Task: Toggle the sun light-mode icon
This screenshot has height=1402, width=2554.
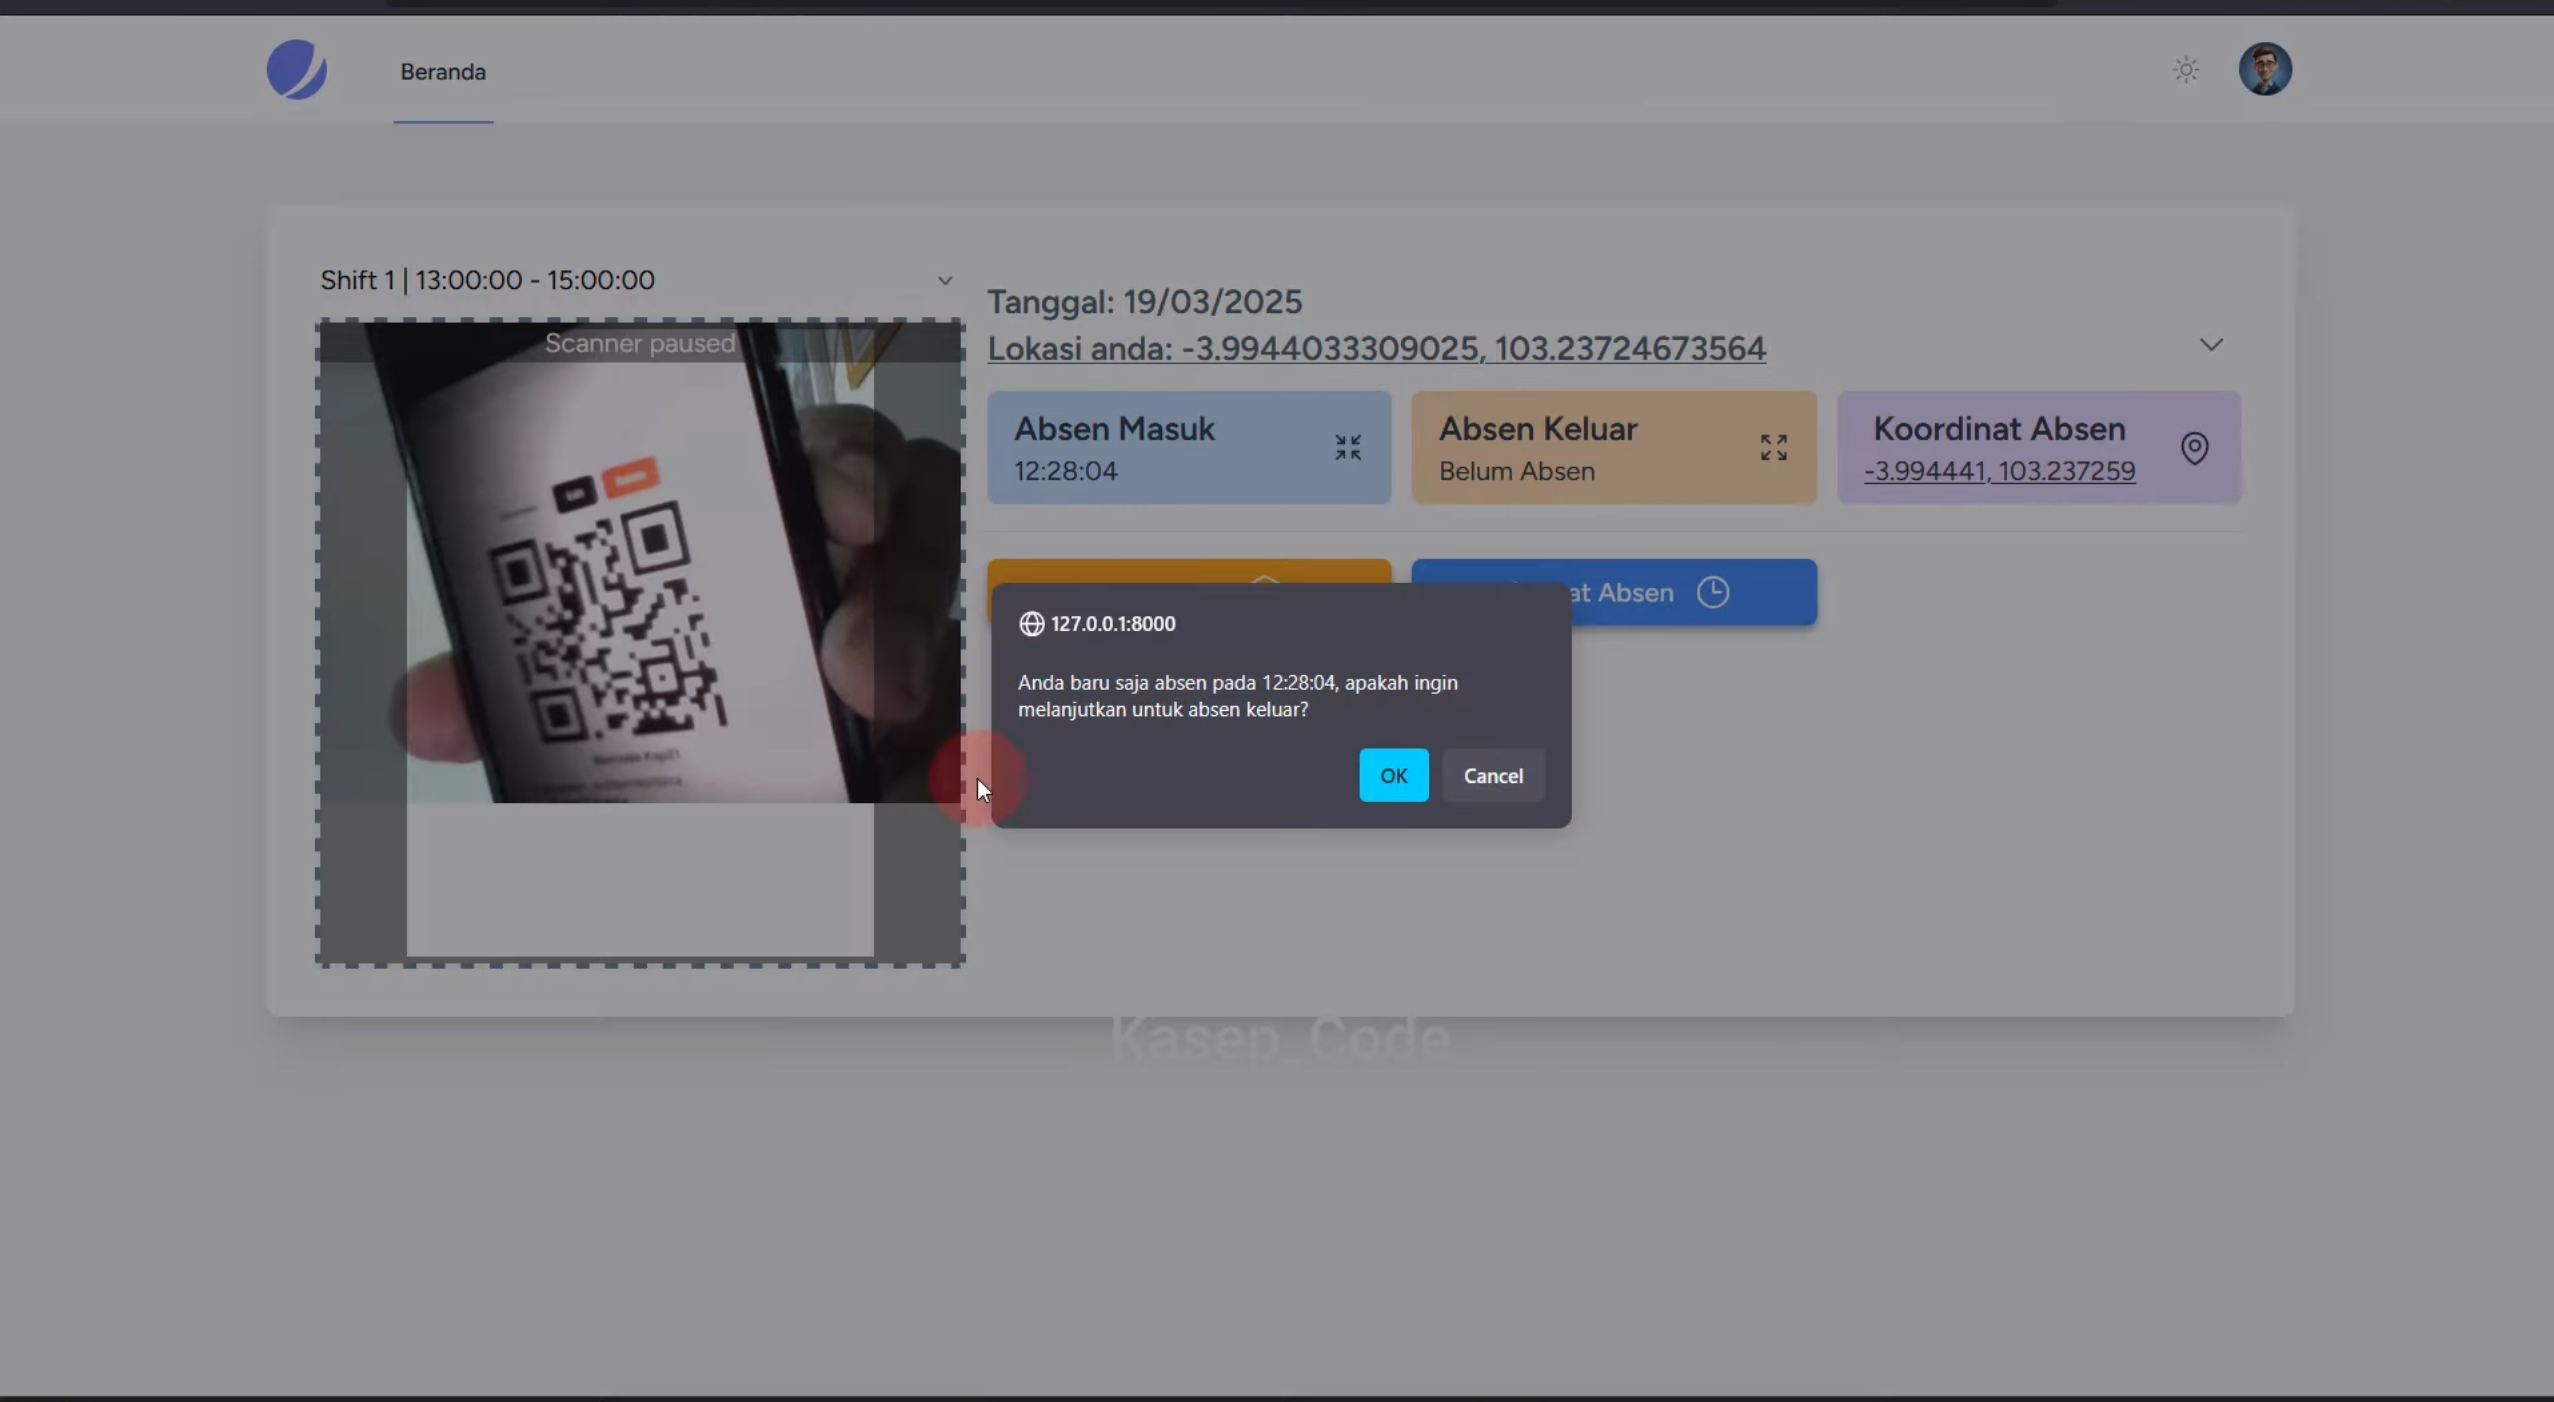Action: coord(2186,70)
